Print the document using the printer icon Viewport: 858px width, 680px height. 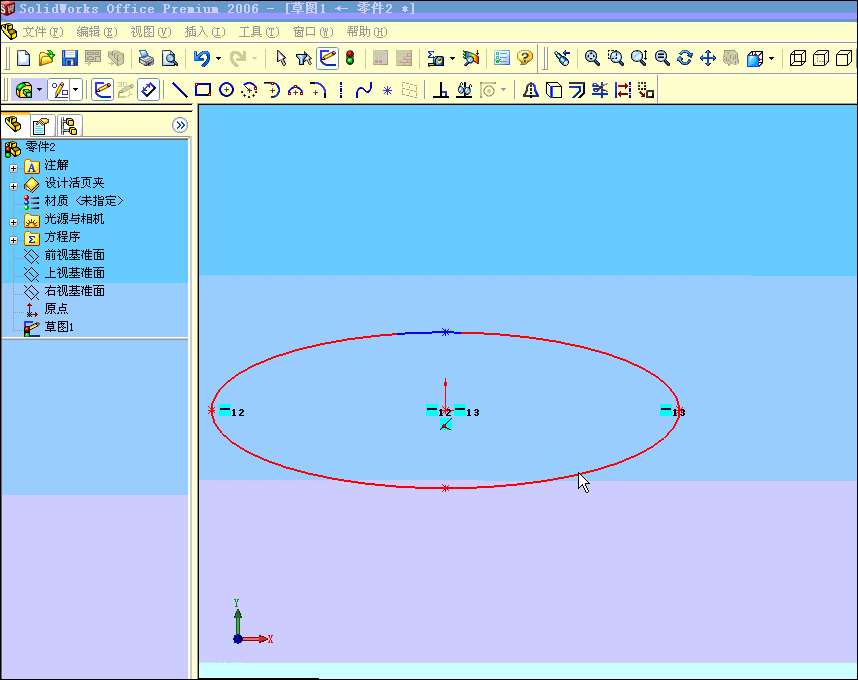pos(146,58)
